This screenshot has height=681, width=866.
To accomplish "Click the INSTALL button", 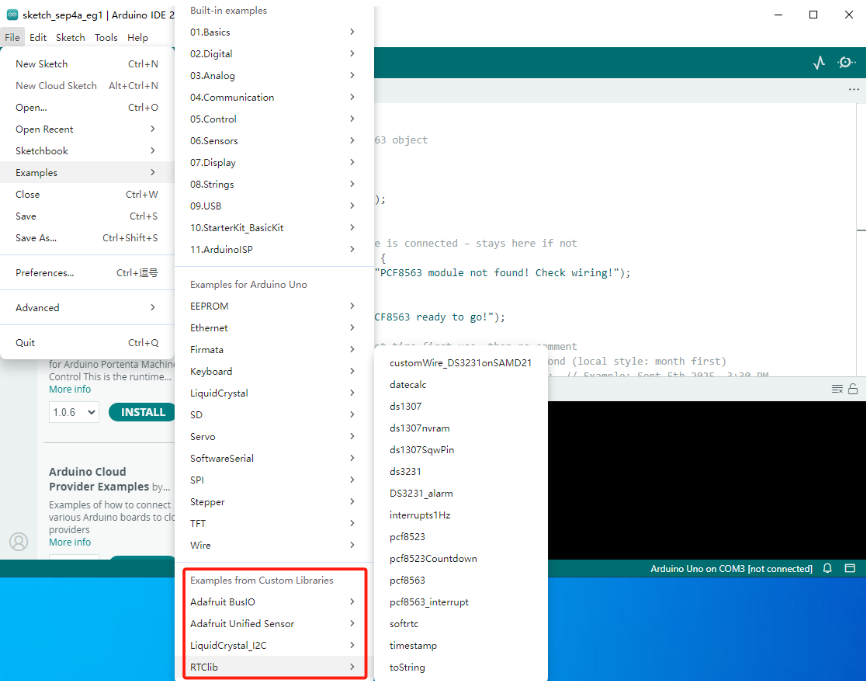I will (143, 412).
